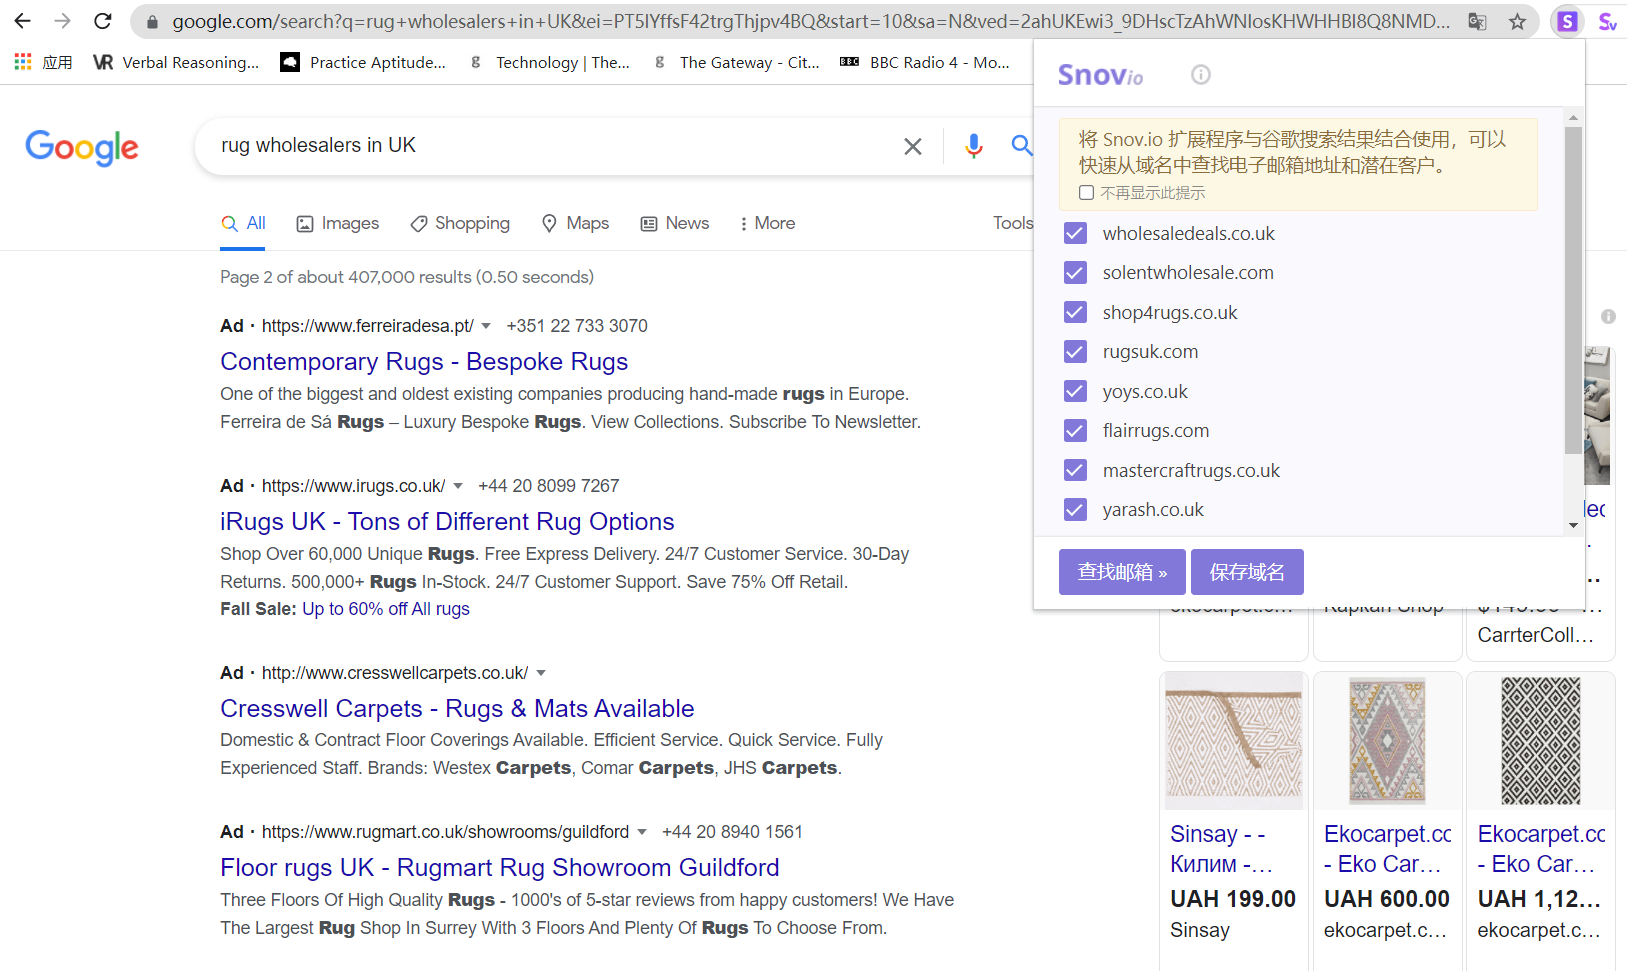Uncheck flairrugs.com domain
1627x971 pixels.
(x=1075, y=430)
